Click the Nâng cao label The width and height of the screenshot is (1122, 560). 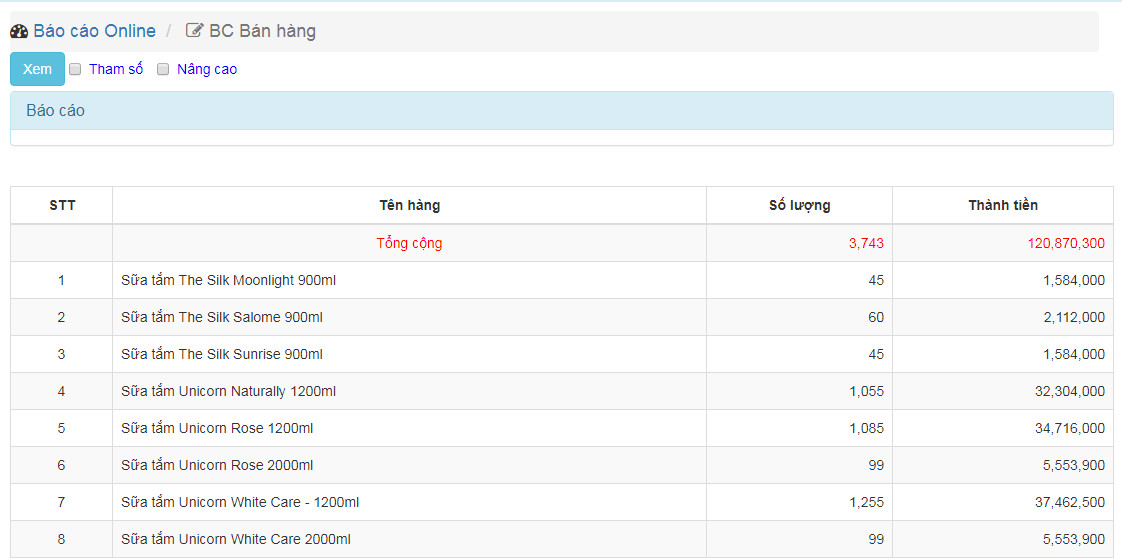pyautogui.click(x=207, y=69)
